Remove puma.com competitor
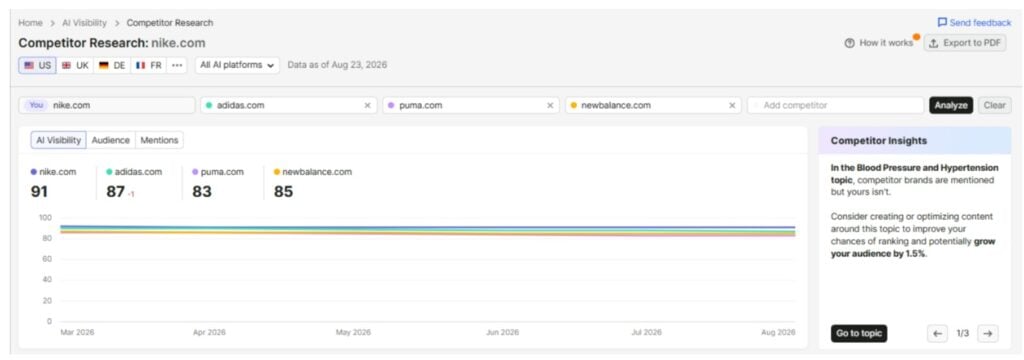The height and width of the screenshot is (360, 1024). tap(550, 105)
